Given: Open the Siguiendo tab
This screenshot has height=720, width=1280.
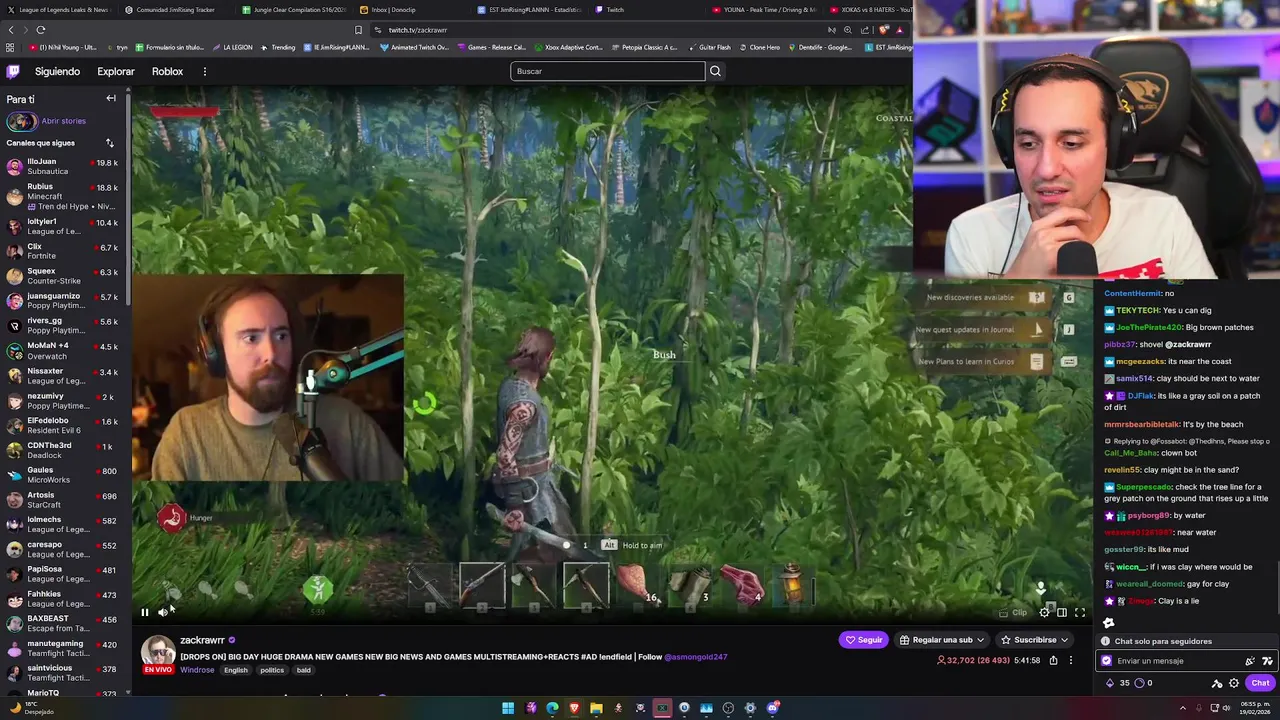Looking at the screenshot, I should [57, 72].
